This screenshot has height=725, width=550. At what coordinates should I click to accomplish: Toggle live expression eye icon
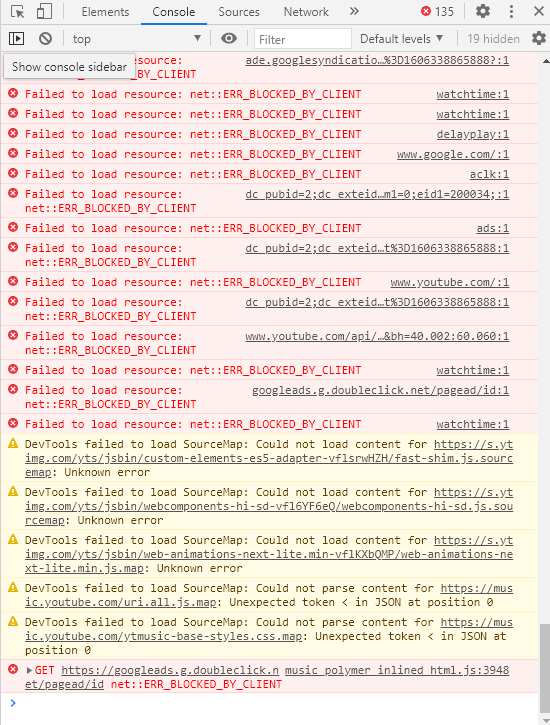click(229, 38)
